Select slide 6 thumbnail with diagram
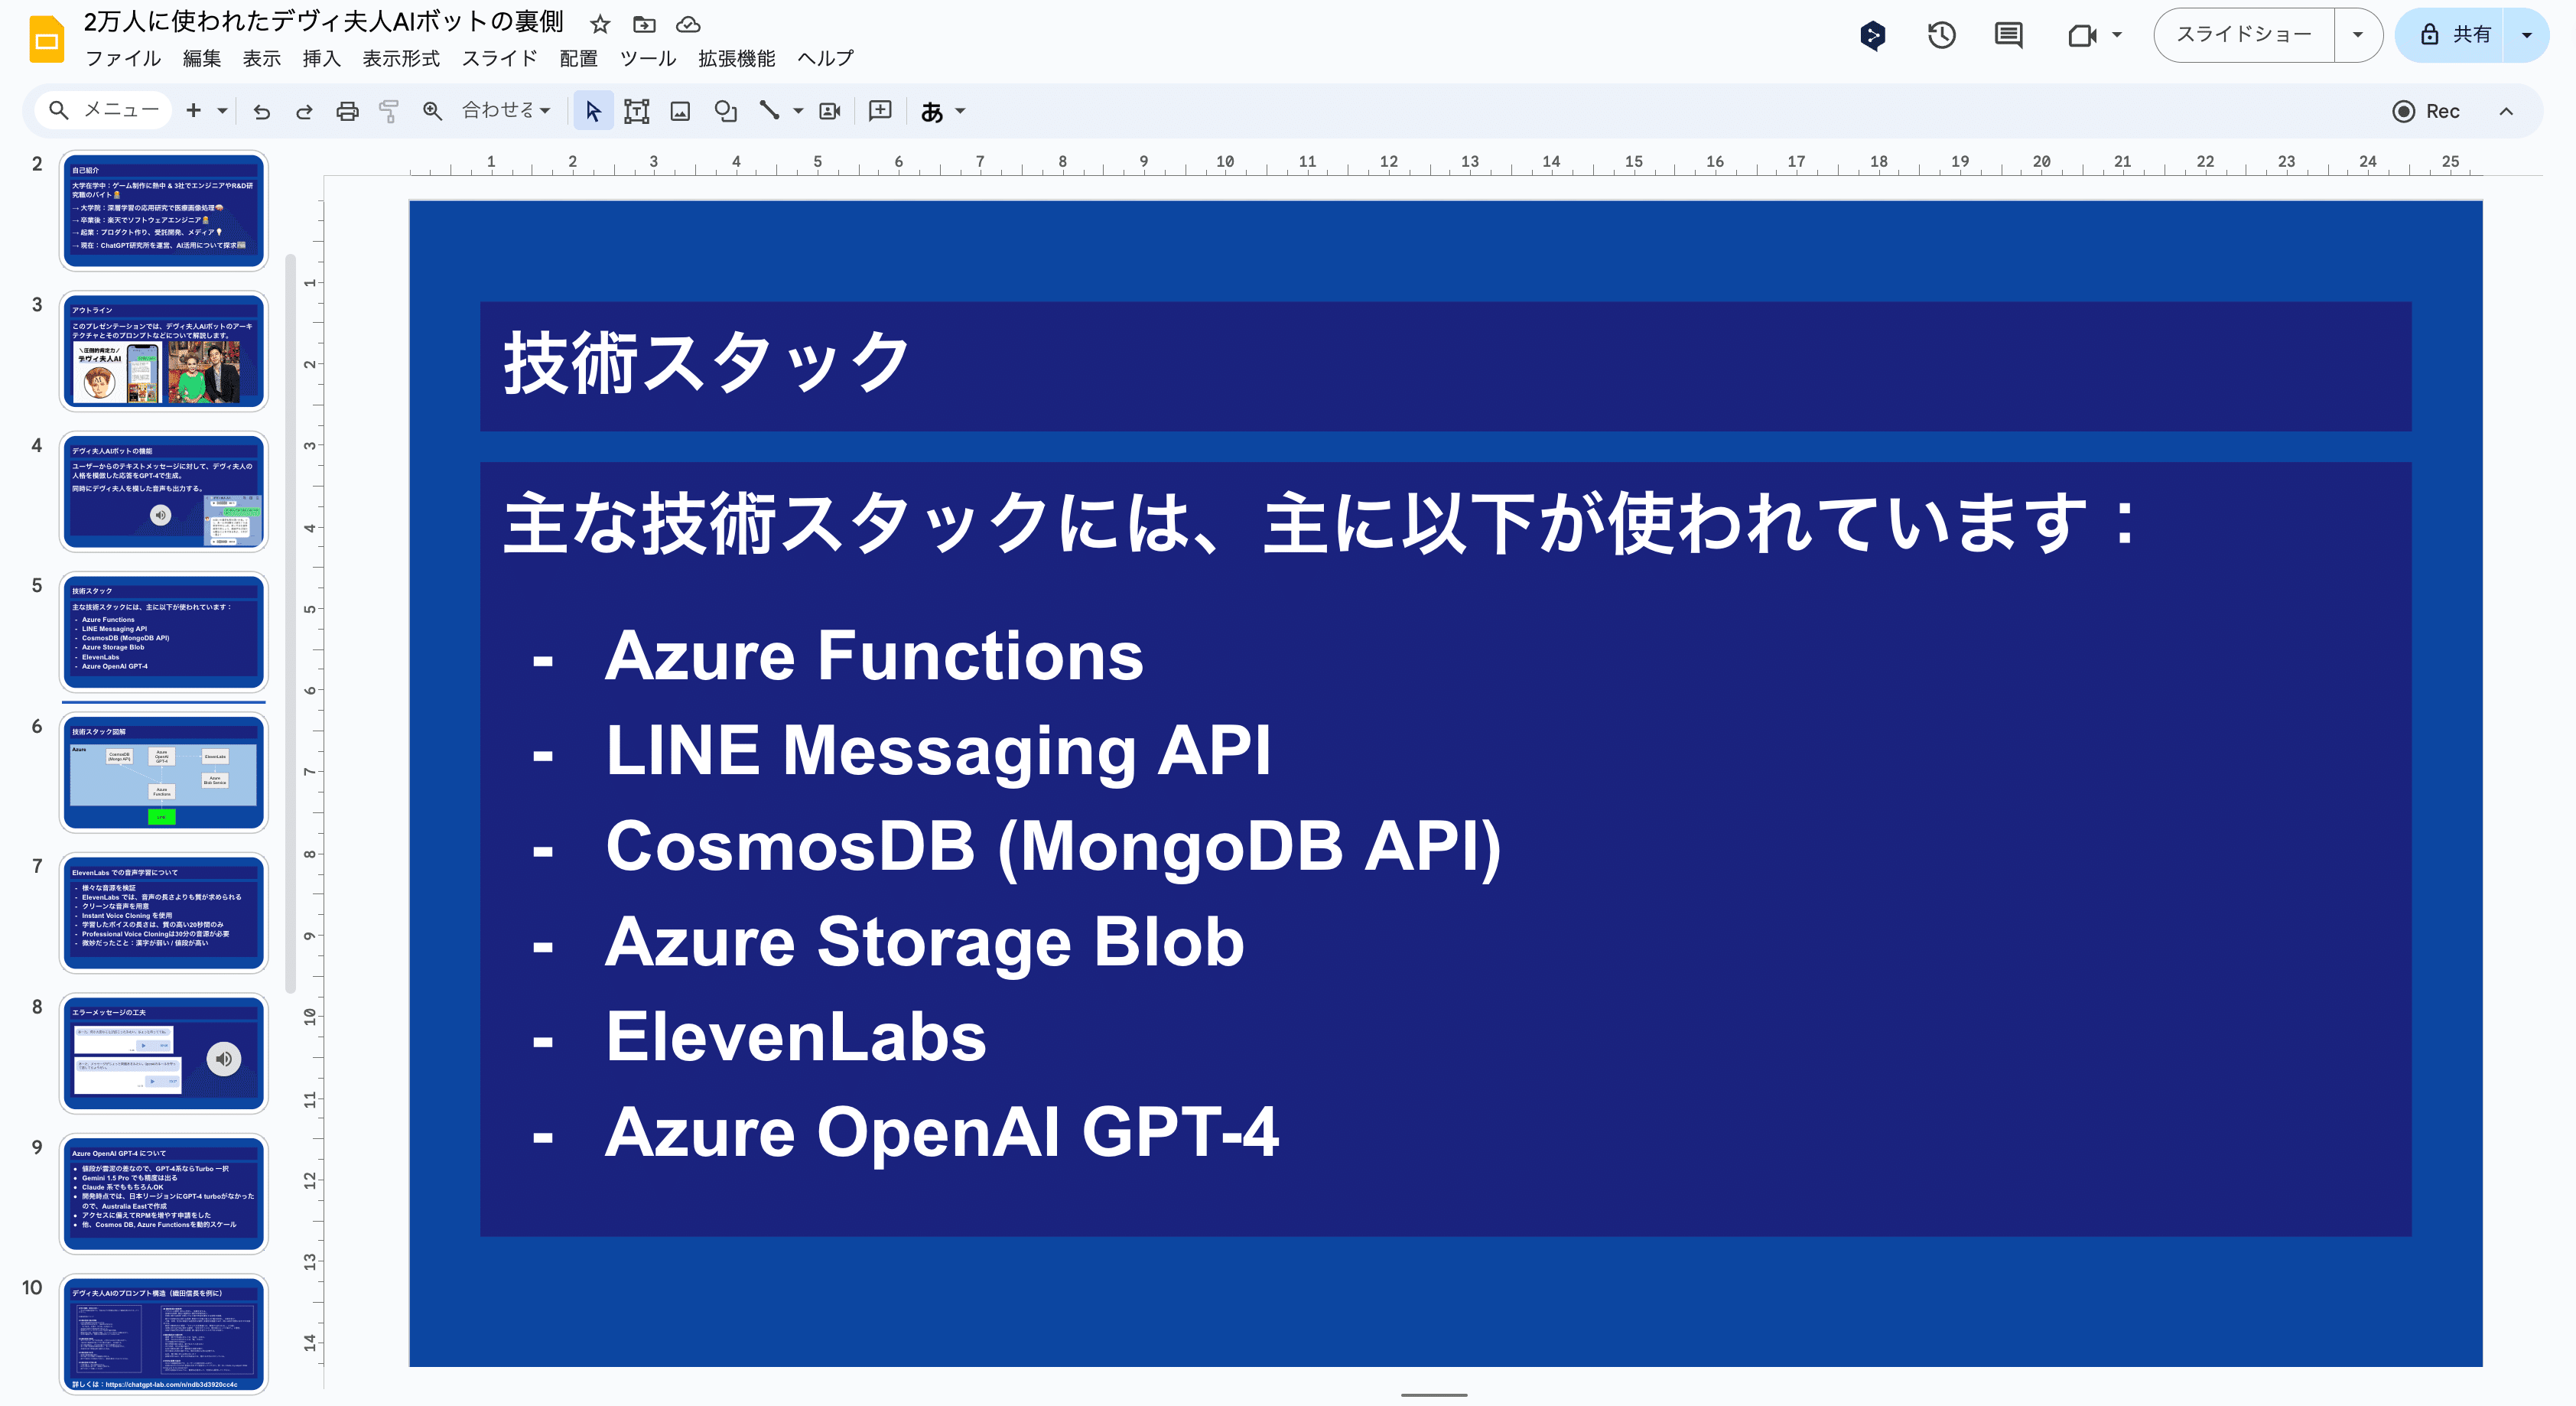Image resolution: width=2576 pixels, height=1406 pixels. pyautogui.click(x=164, y=773)
